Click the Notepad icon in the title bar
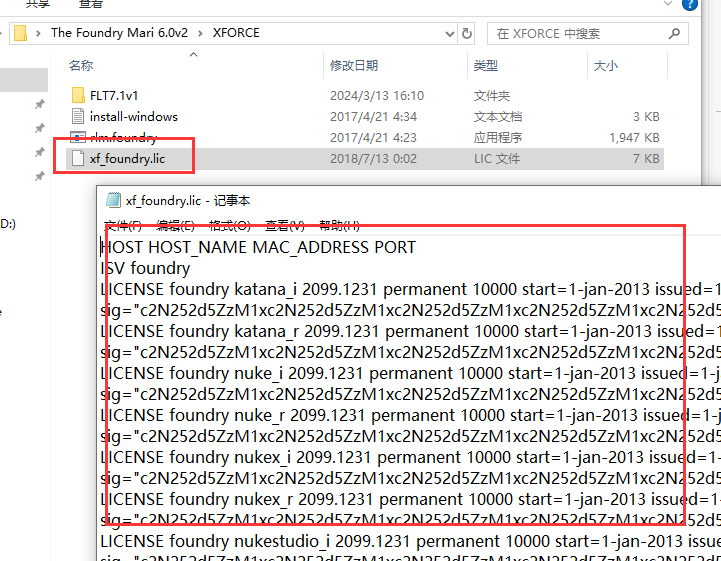Viewport: 721px width, 561px height. pos(113,200)
